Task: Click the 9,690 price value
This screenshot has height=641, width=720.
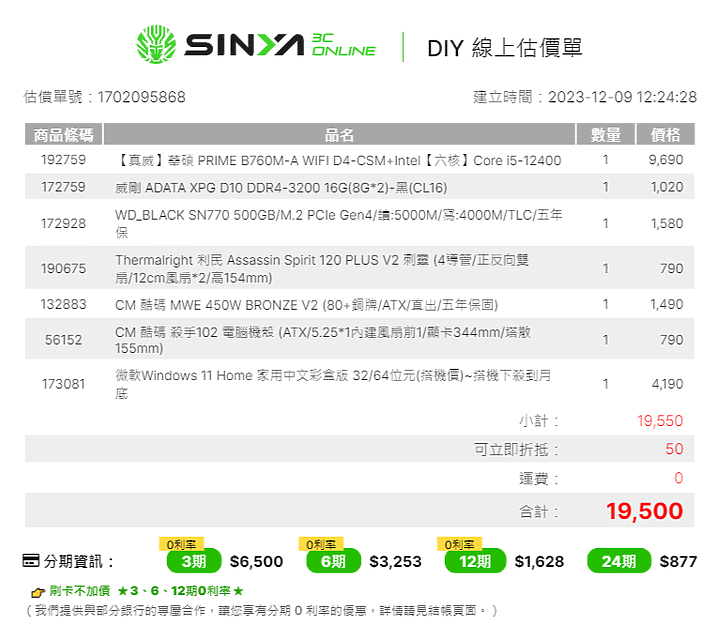Action: click(666, 160)
